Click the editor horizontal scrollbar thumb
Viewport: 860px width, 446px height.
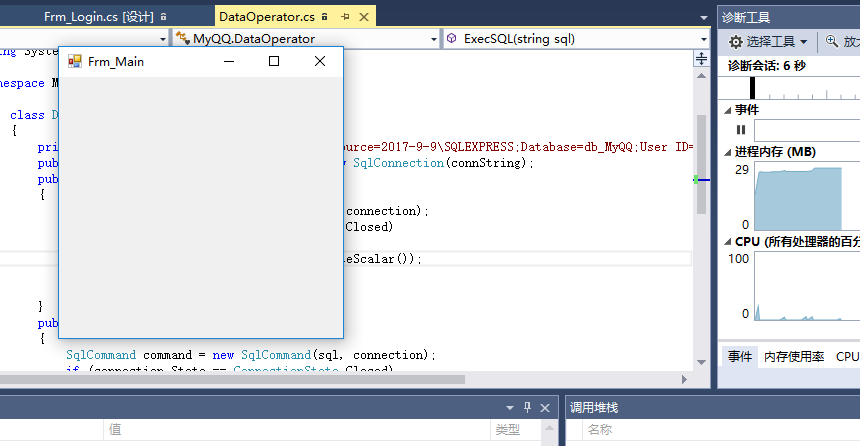click(x=233, y=379)
